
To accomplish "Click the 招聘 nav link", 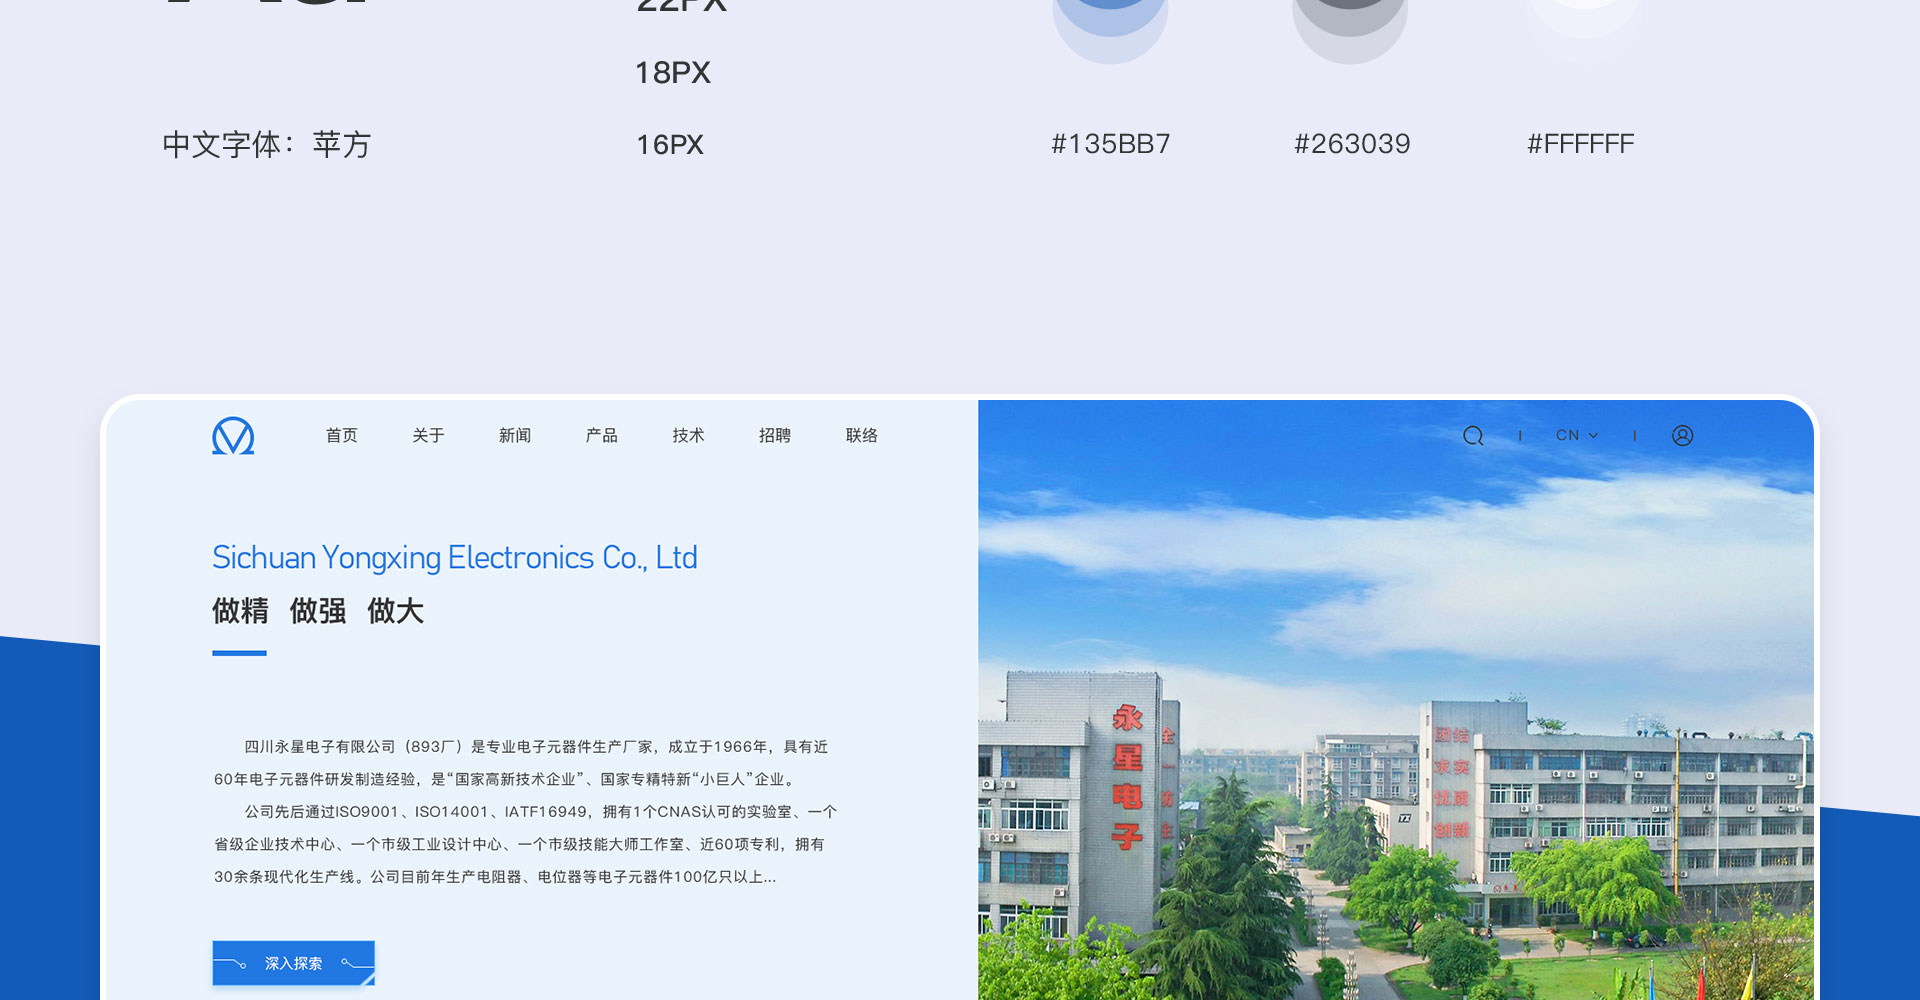I will pyautogui.click(x=775, y=436).
